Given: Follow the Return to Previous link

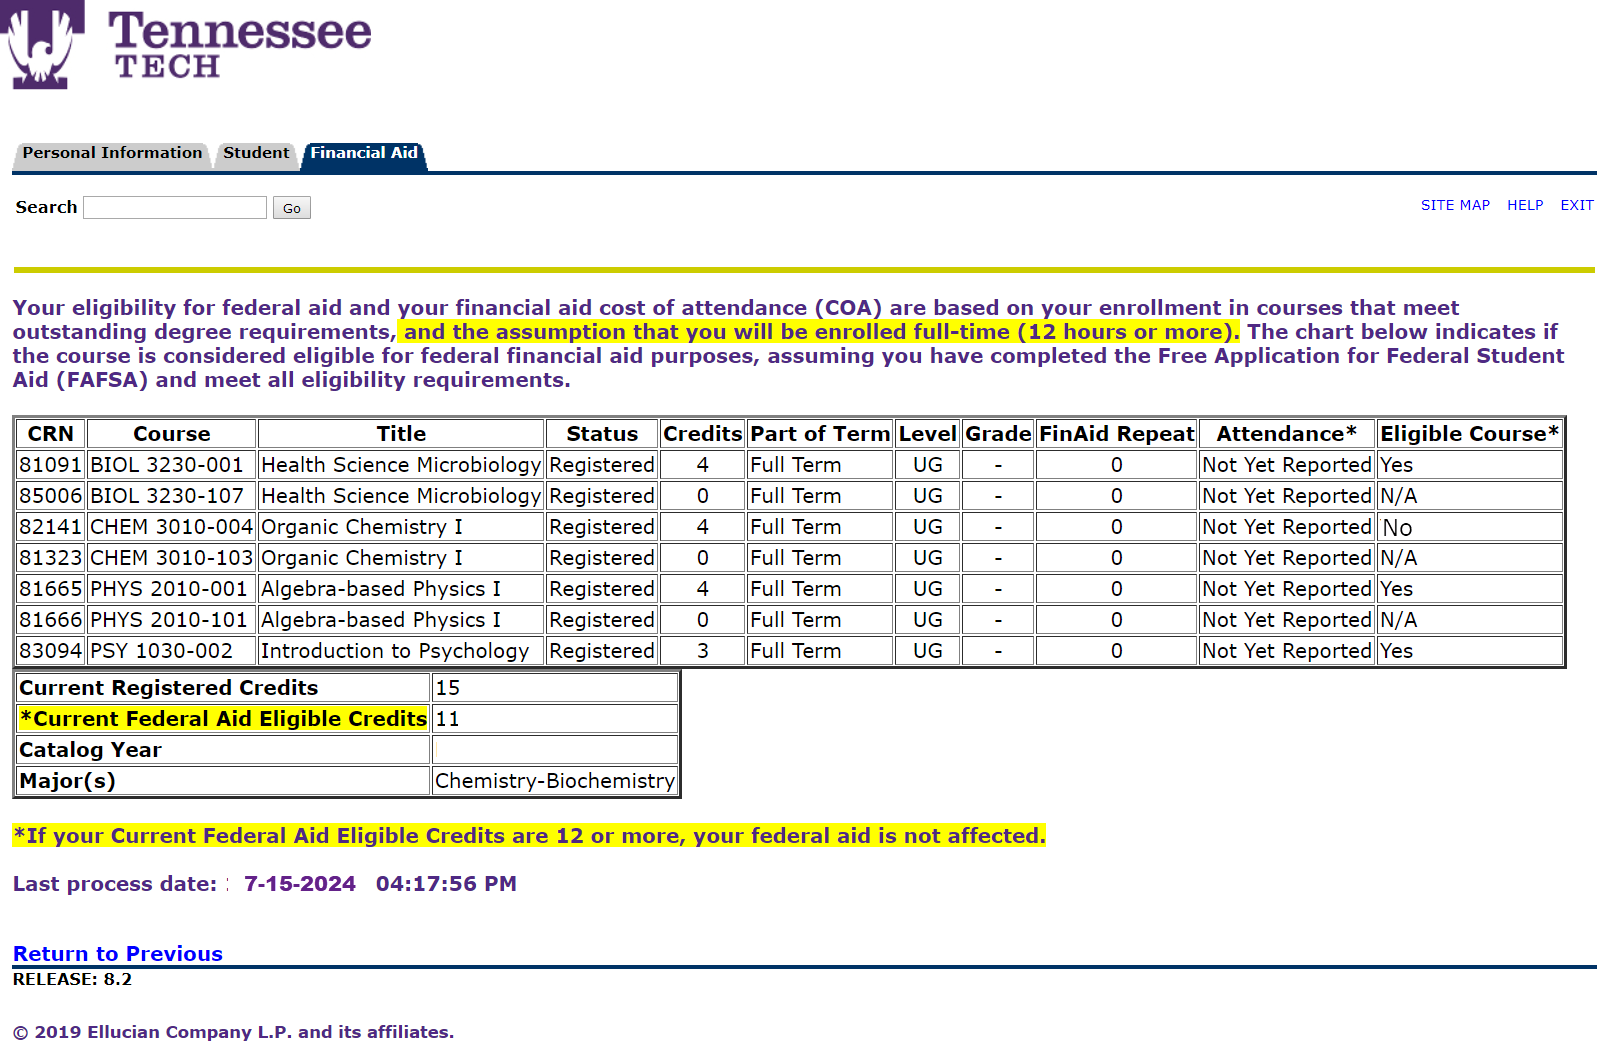Looking at the screenshot, I should 117,953.
